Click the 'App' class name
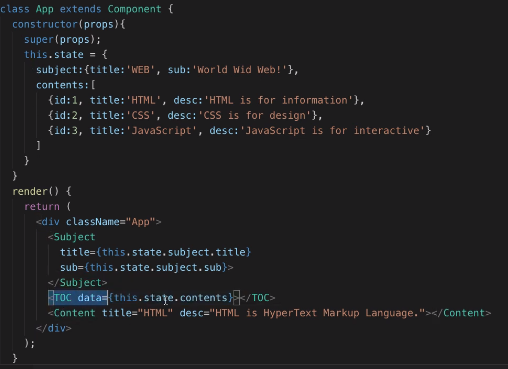This screenshot has width=508, height=369. pyautogui.click(x=45, y=9)
